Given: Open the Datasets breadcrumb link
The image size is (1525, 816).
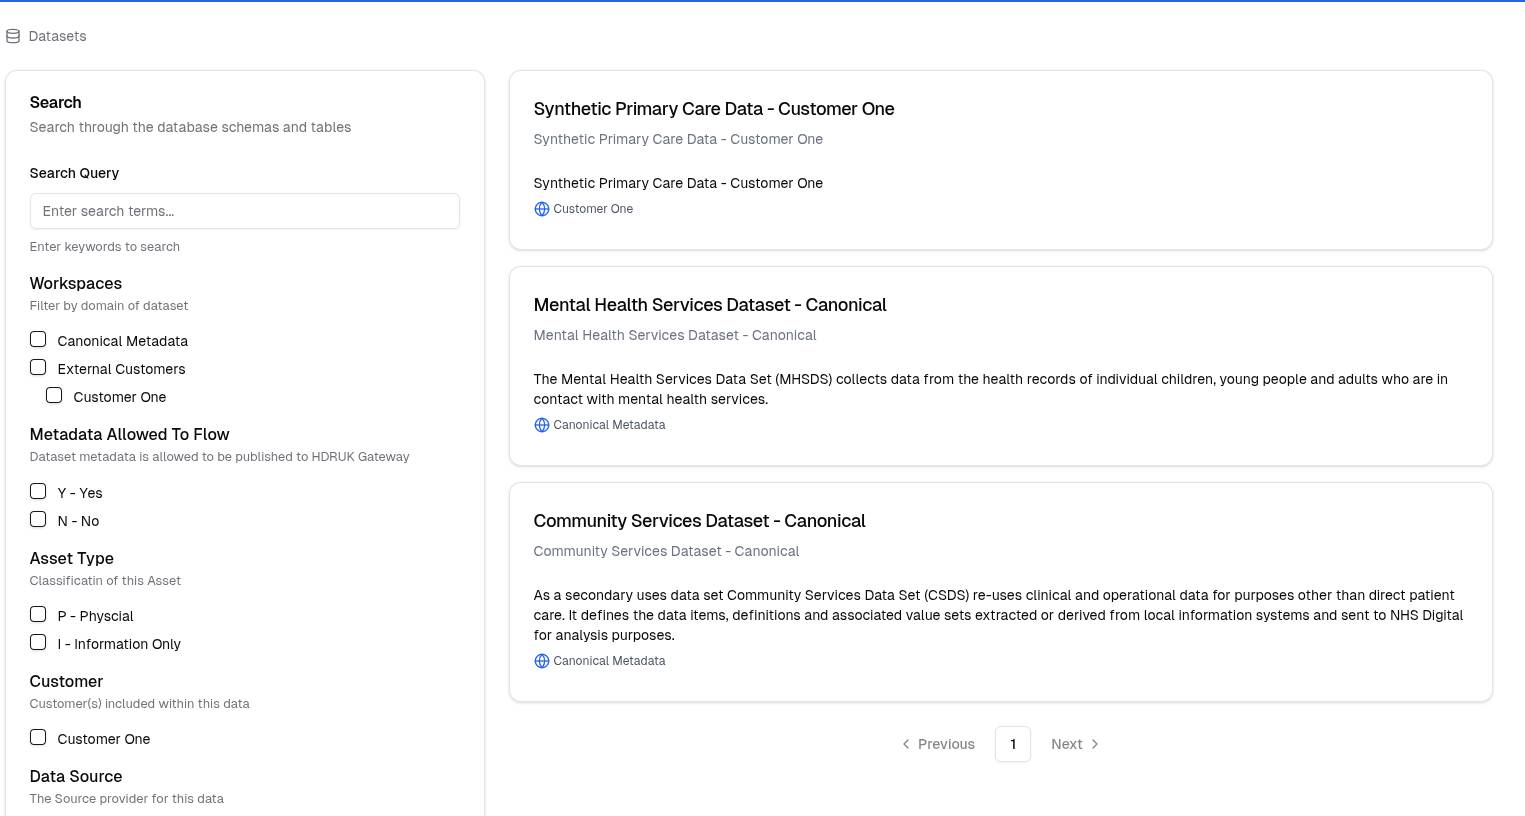Looking at the screenshot, I should pyautogui.click(x=57, y=36).
